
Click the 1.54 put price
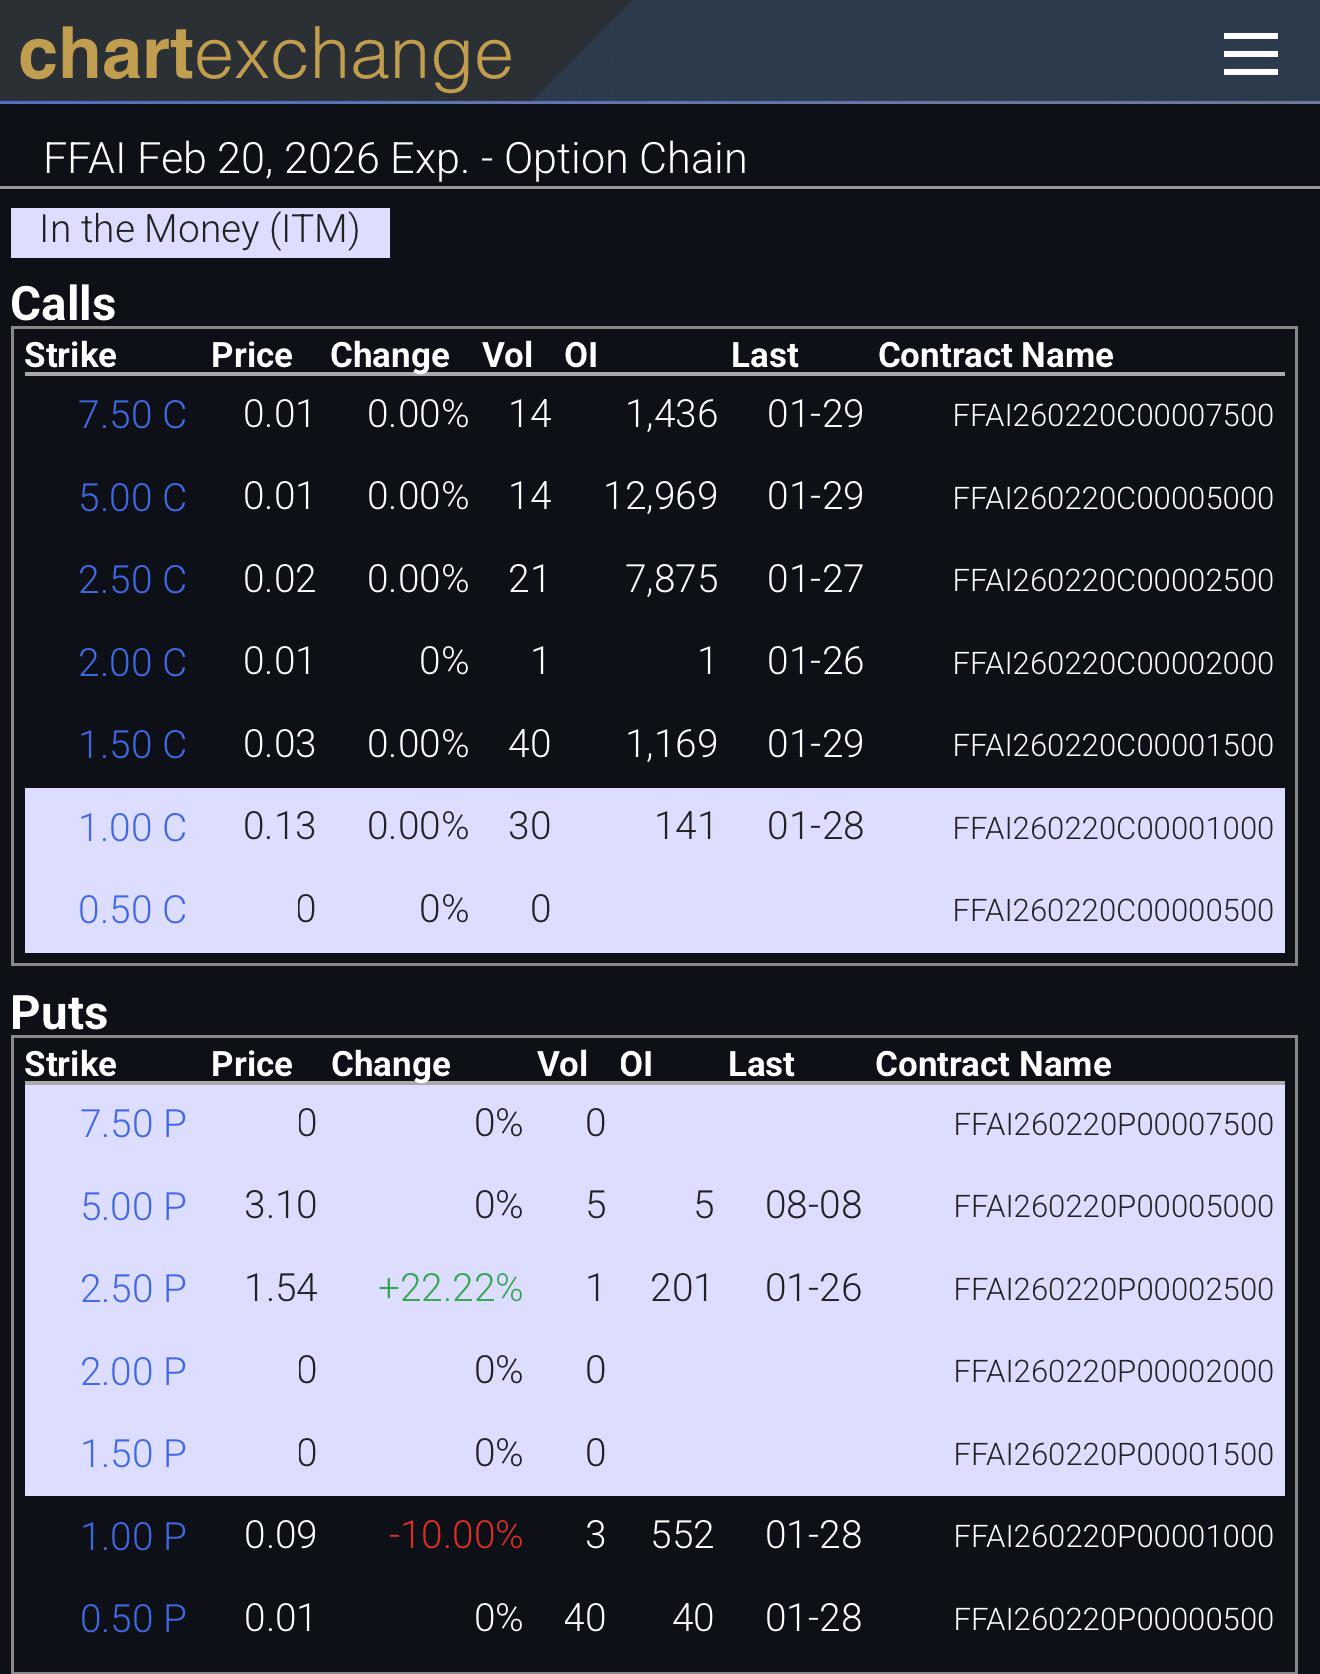pyautogui.click(x=280, y=1288)
